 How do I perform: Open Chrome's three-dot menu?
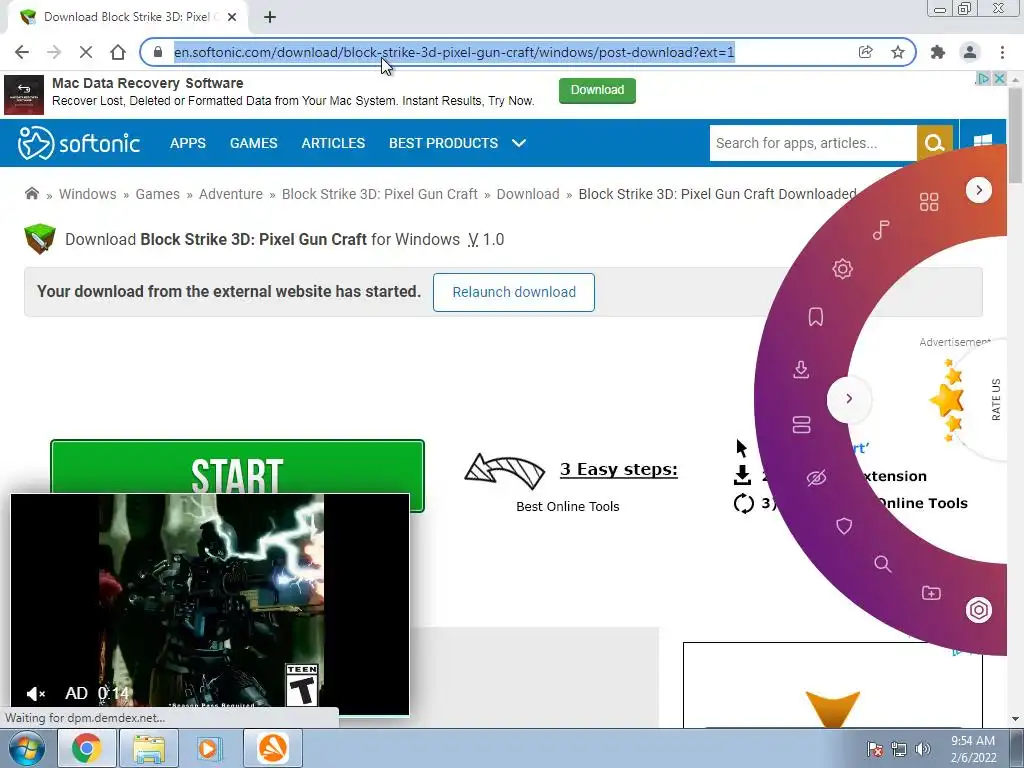click(1002, 52)
